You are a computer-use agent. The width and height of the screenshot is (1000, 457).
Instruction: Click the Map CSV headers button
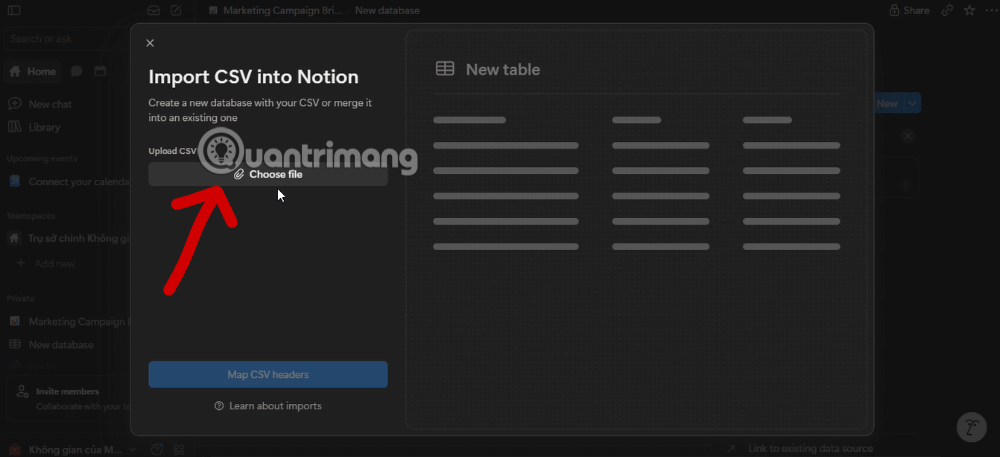(268, 375)
